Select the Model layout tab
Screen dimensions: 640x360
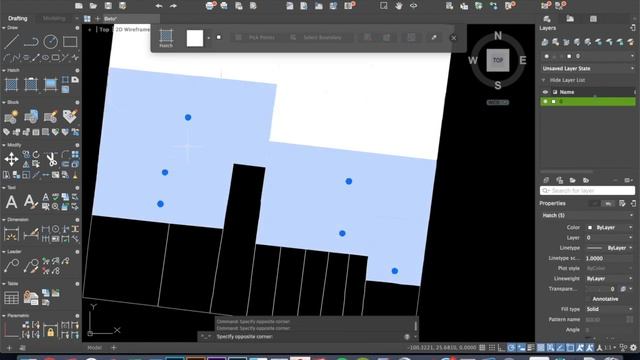tap(94, 348)
